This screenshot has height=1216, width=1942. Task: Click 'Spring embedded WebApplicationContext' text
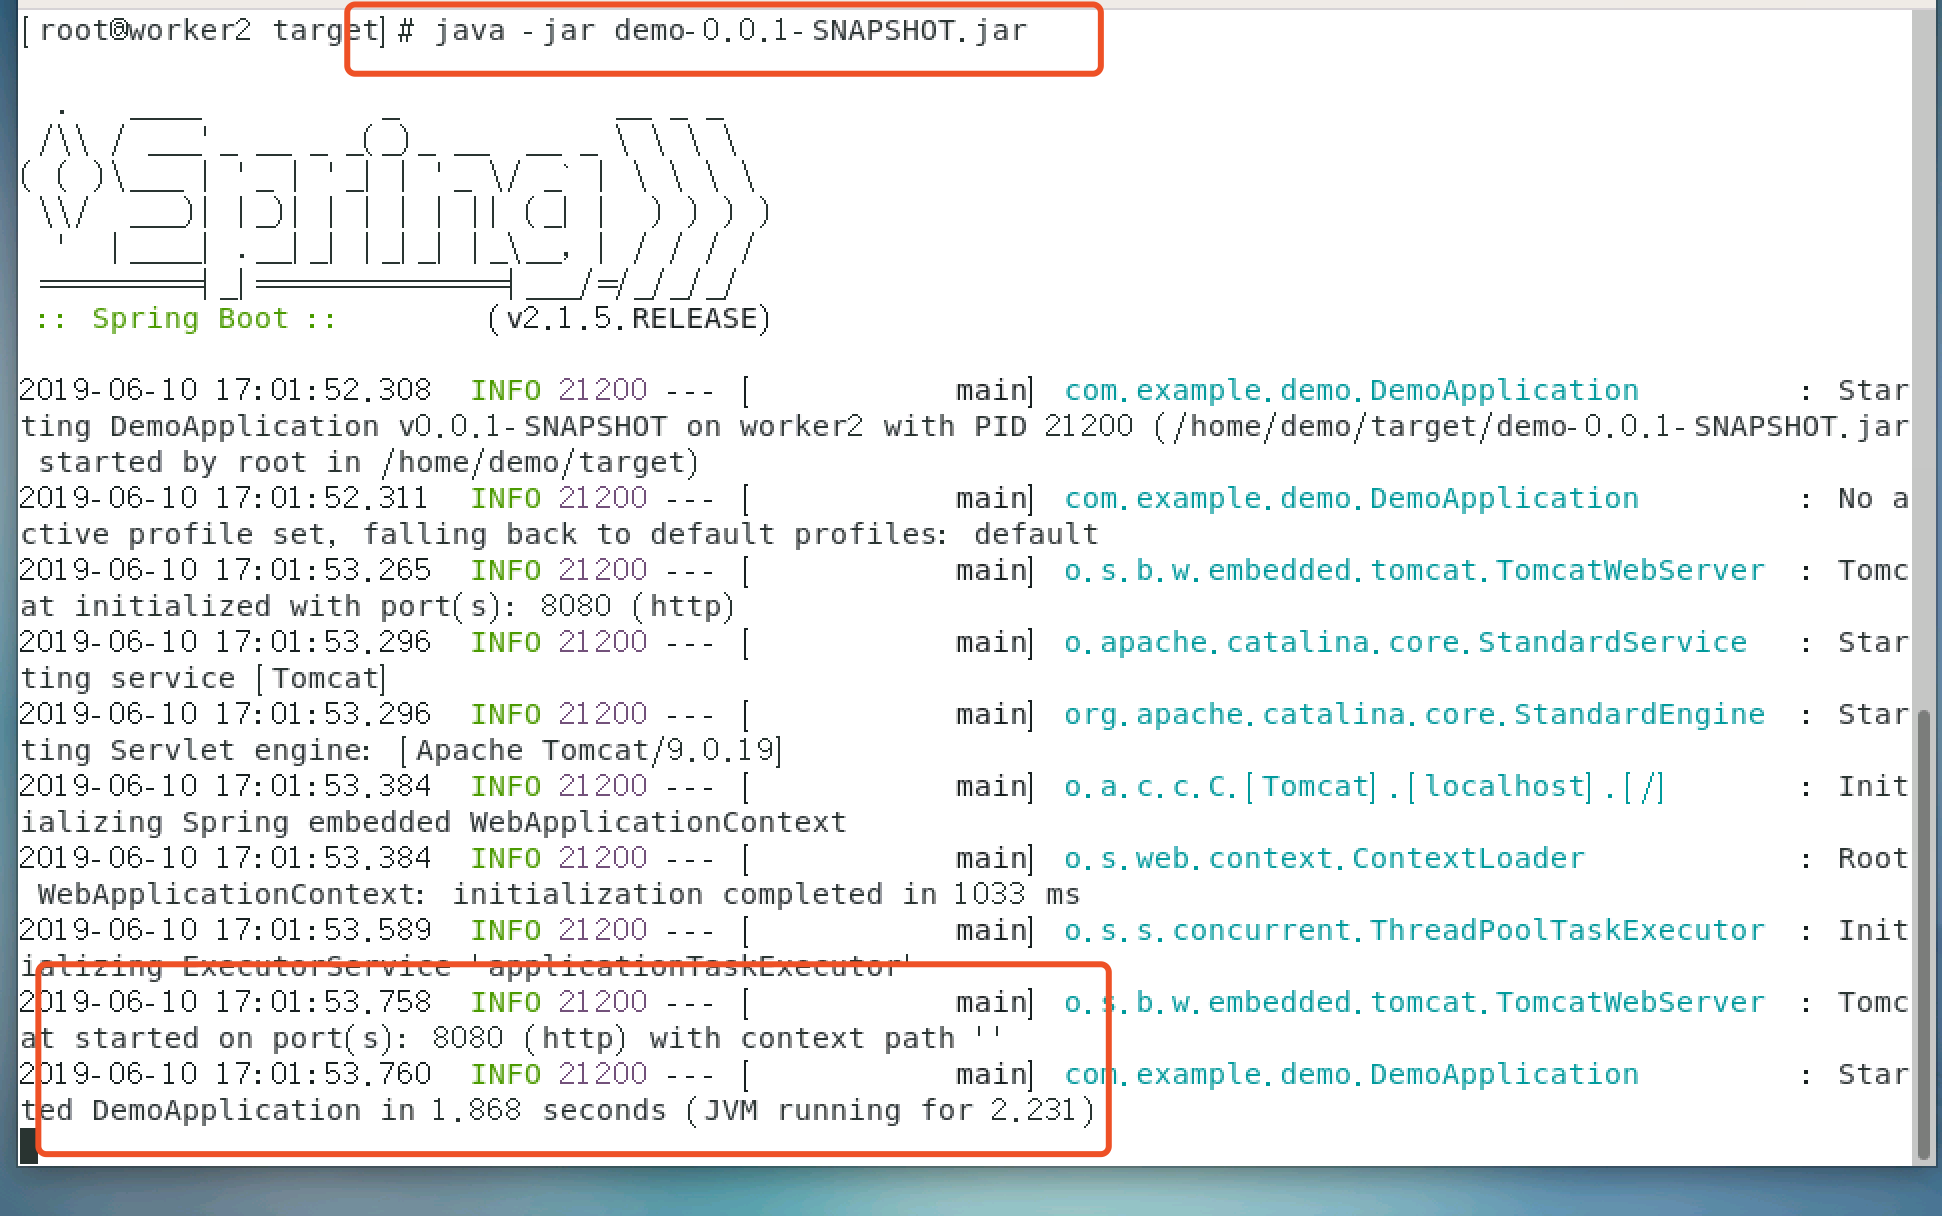pyautogui.click(x=514, y=822)
